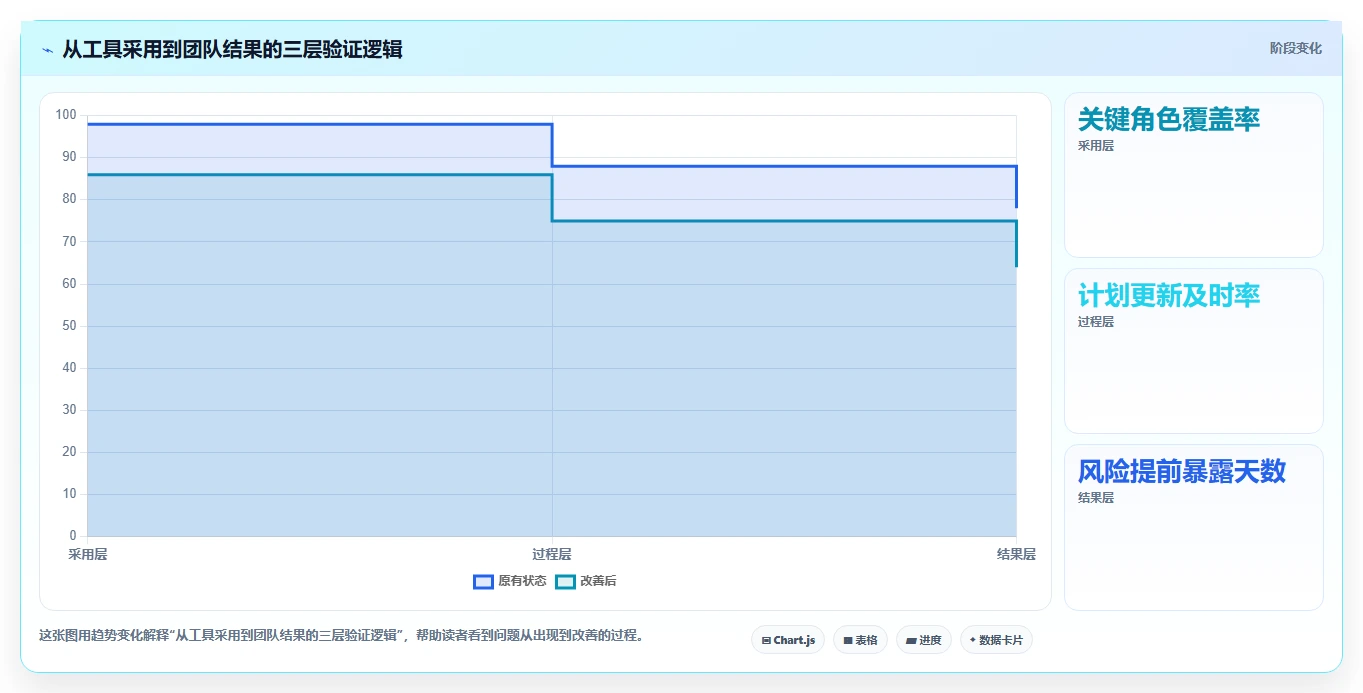Click the 0 y-axis tick label
This screenshot has height=693, width=1363.
point(73,536)
